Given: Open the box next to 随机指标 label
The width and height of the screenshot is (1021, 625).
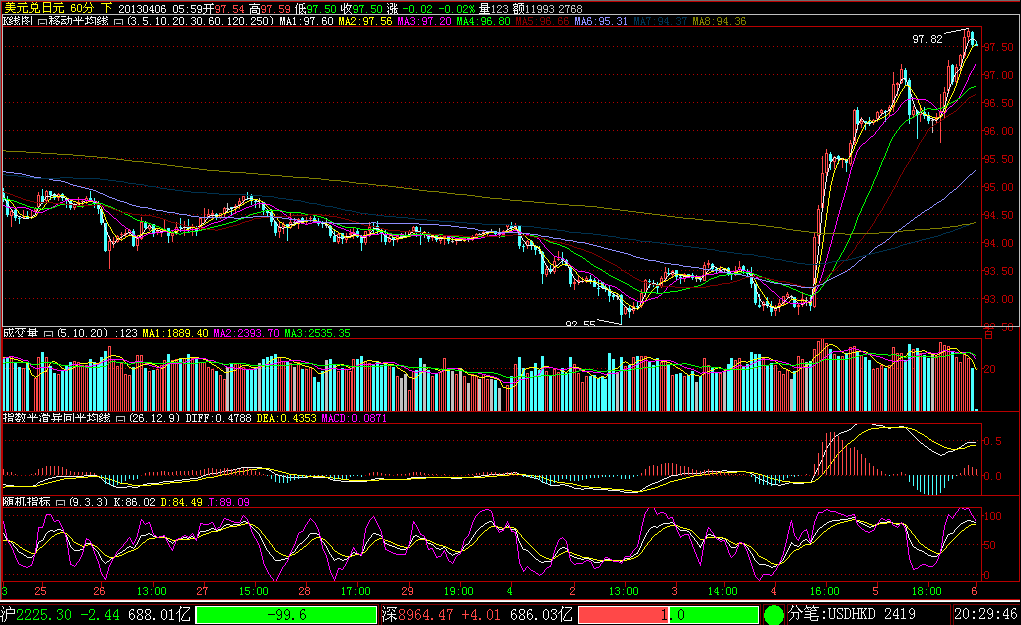Looking at the screenshot, I should click(x=62, y=503).
